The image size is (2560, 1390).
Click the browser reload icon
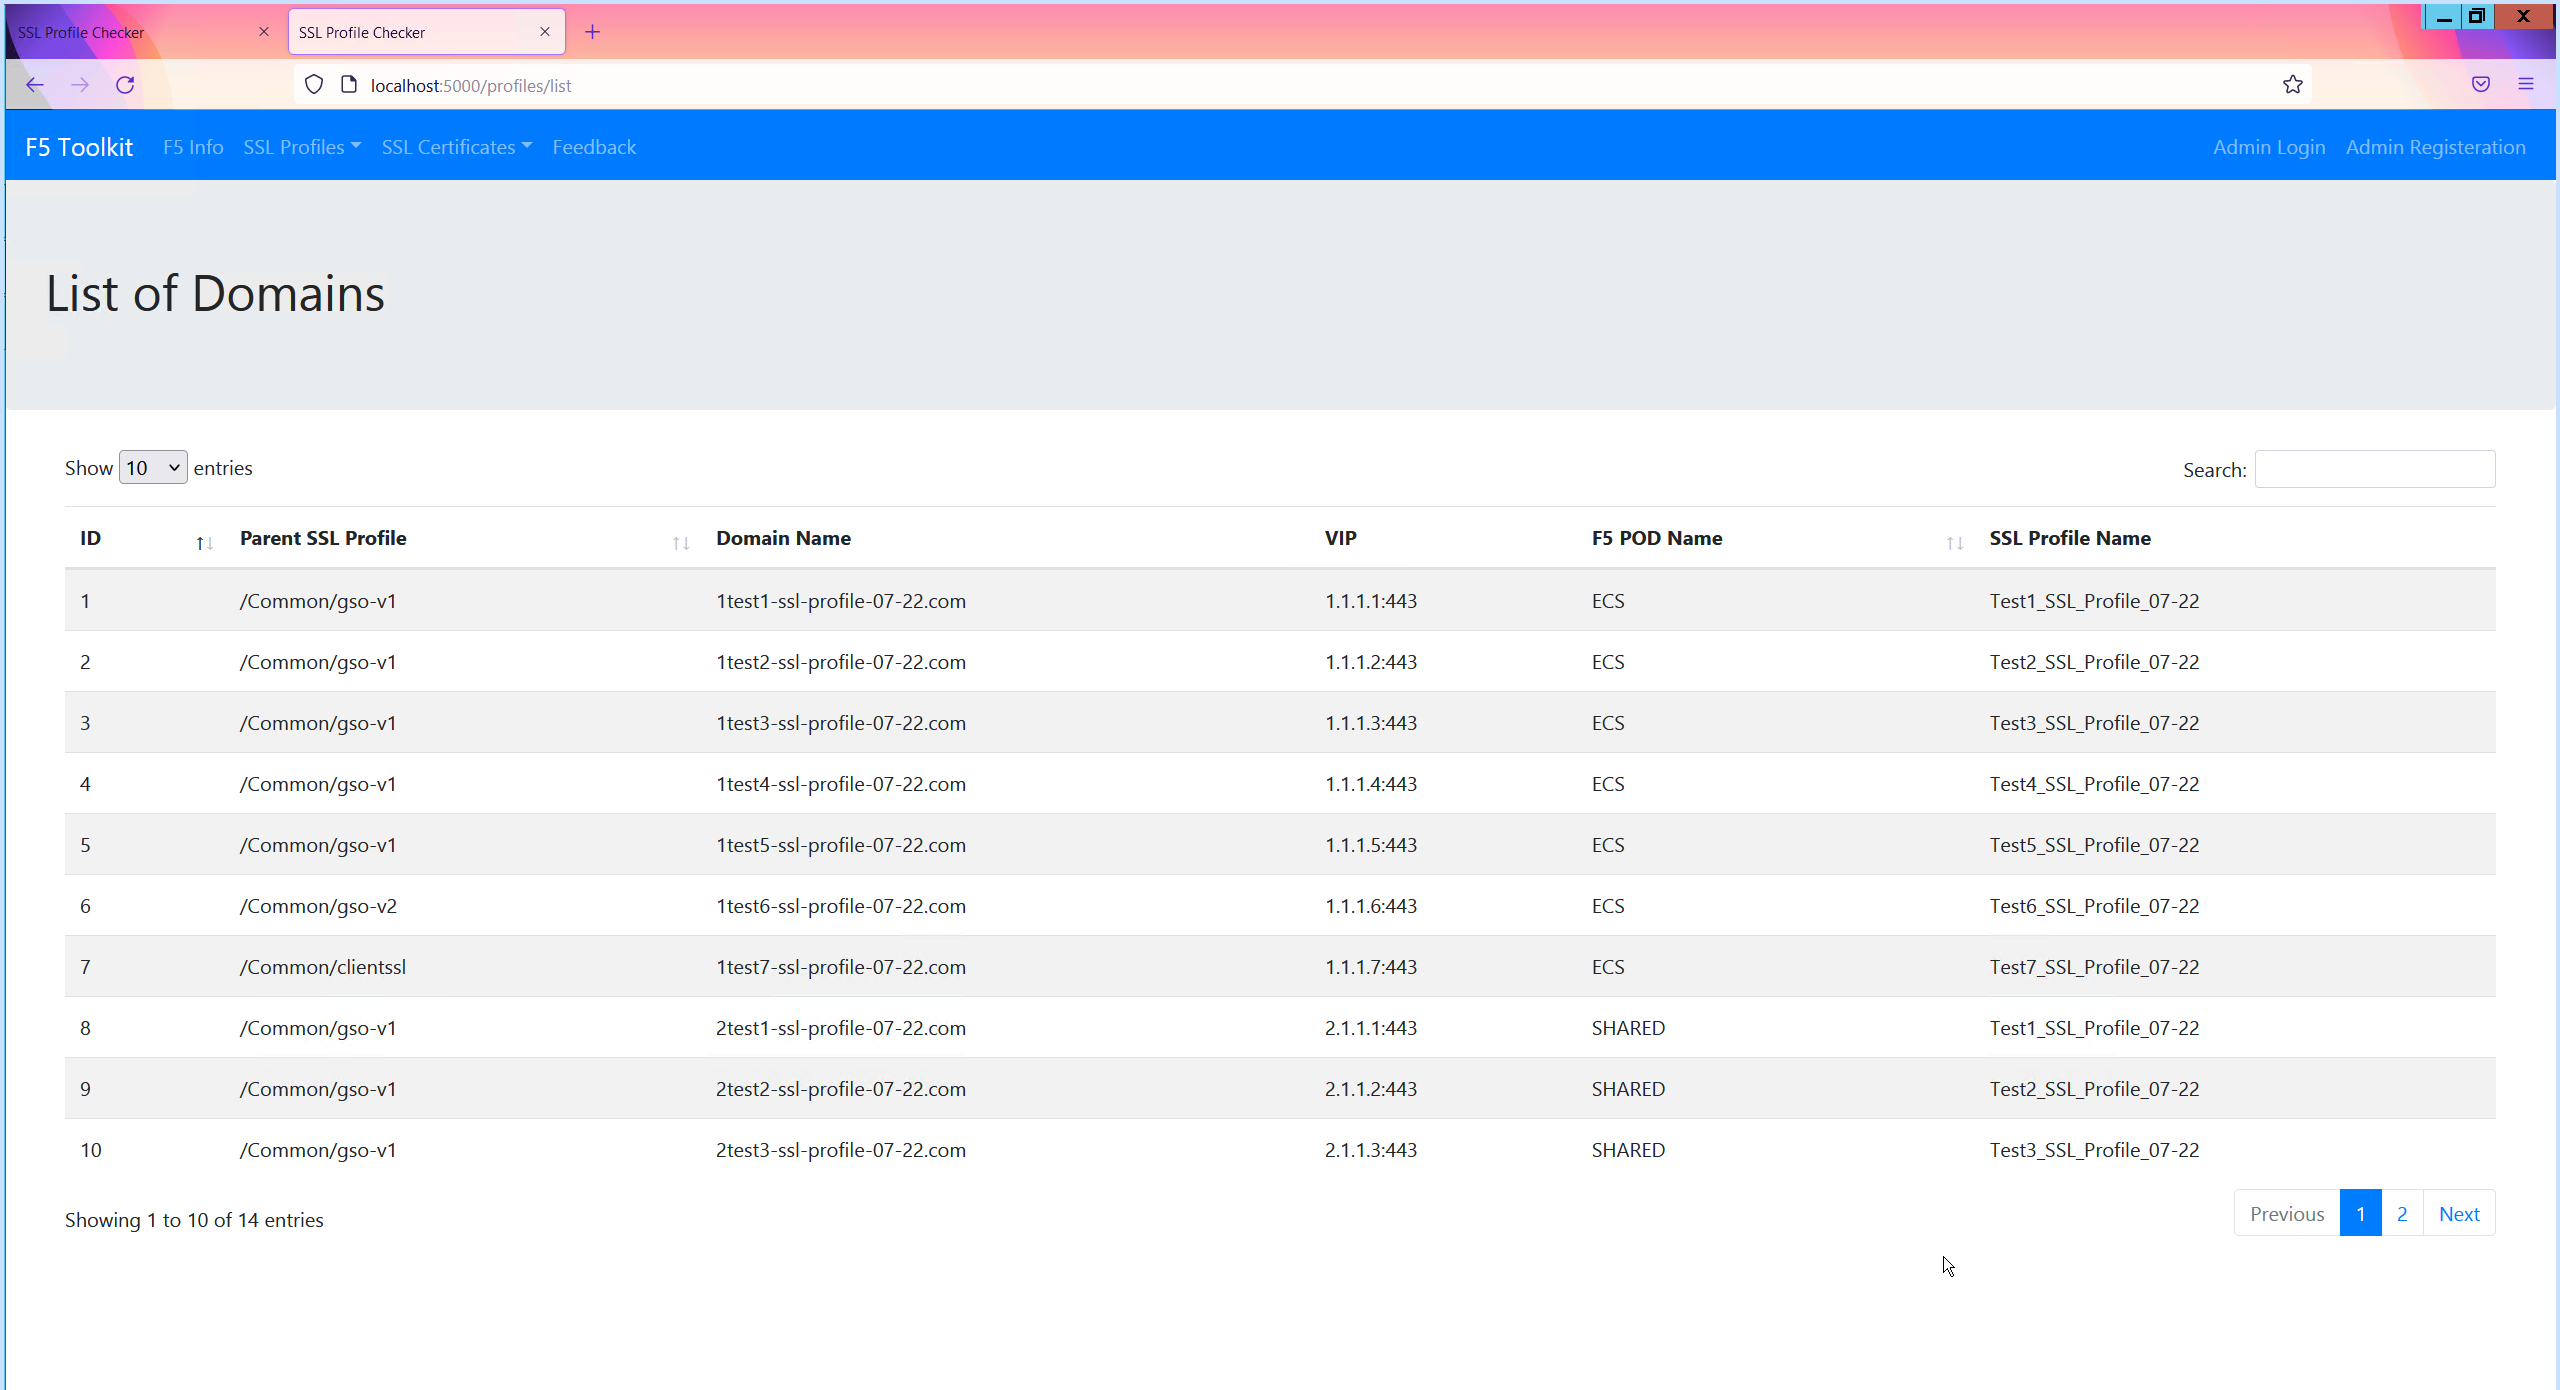coord(125,85)
